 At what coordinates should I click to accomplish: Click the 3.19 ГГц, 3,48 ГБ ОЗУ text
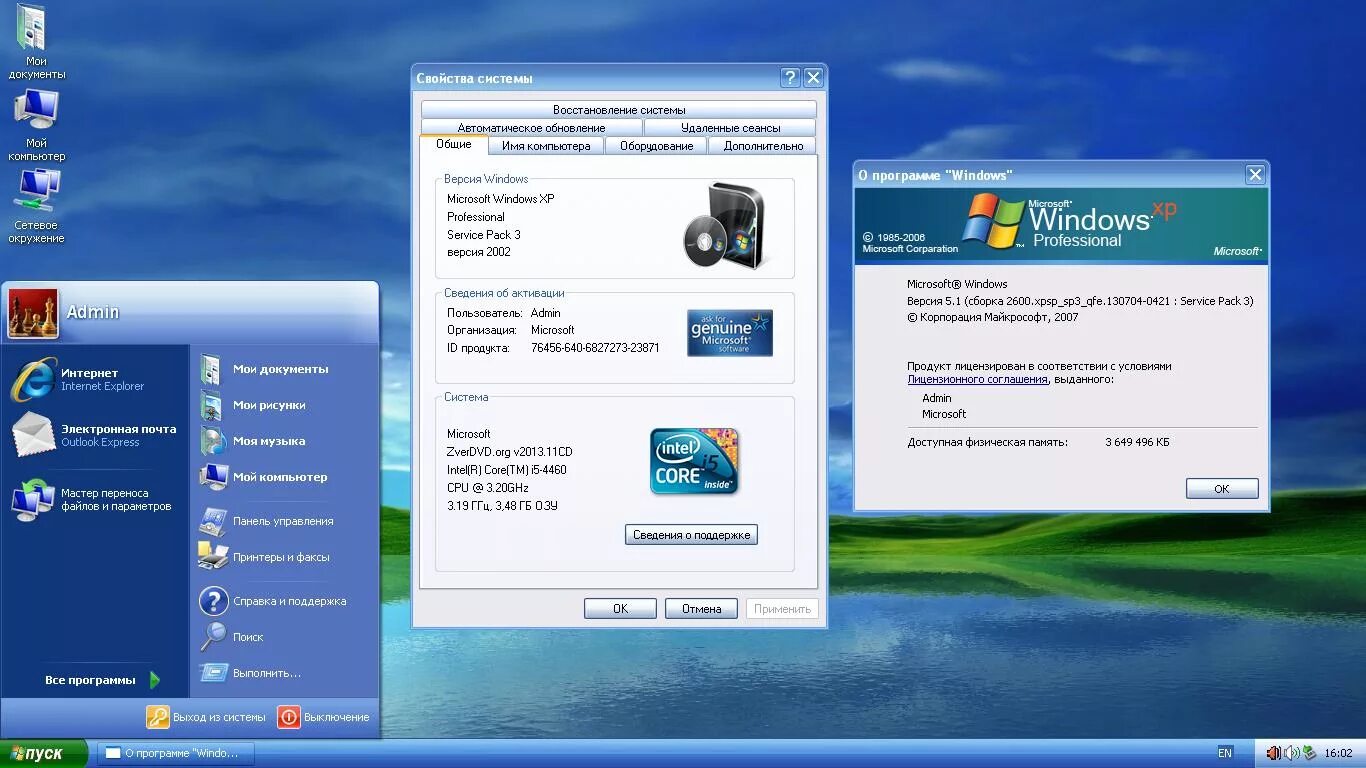pos(502,506)
